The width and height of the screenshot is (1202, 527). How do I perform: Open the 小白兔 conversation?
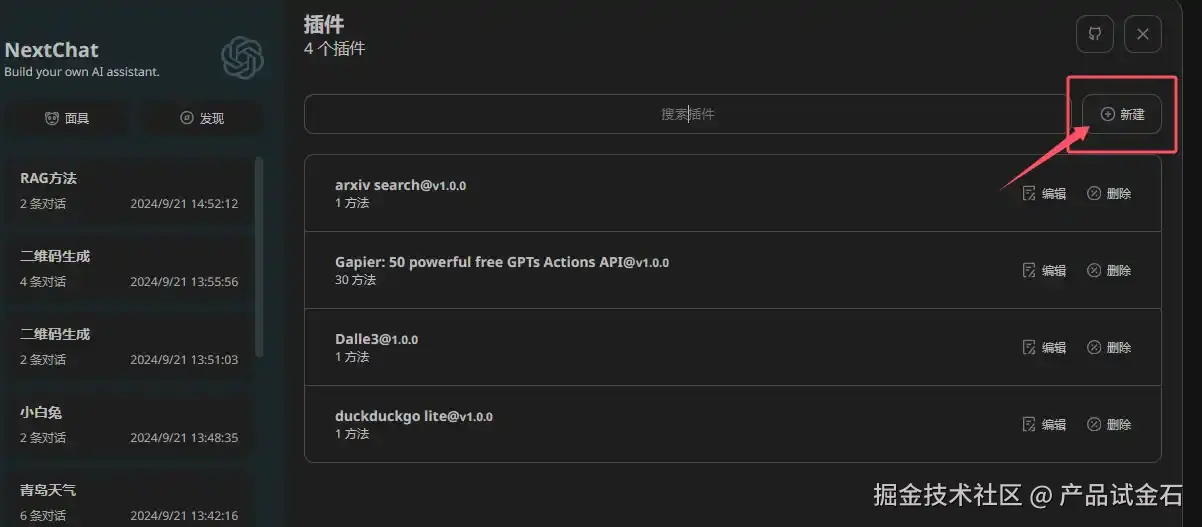129,424
